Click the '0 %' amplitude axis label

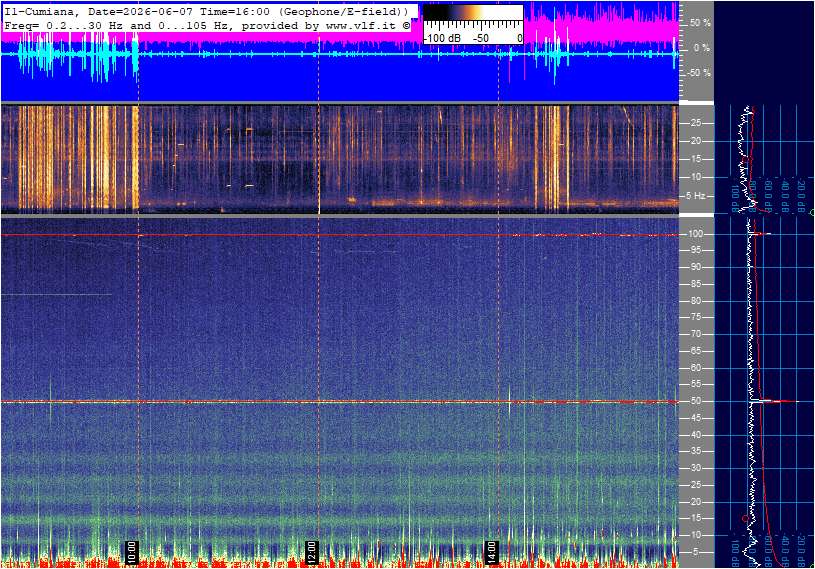702,48
